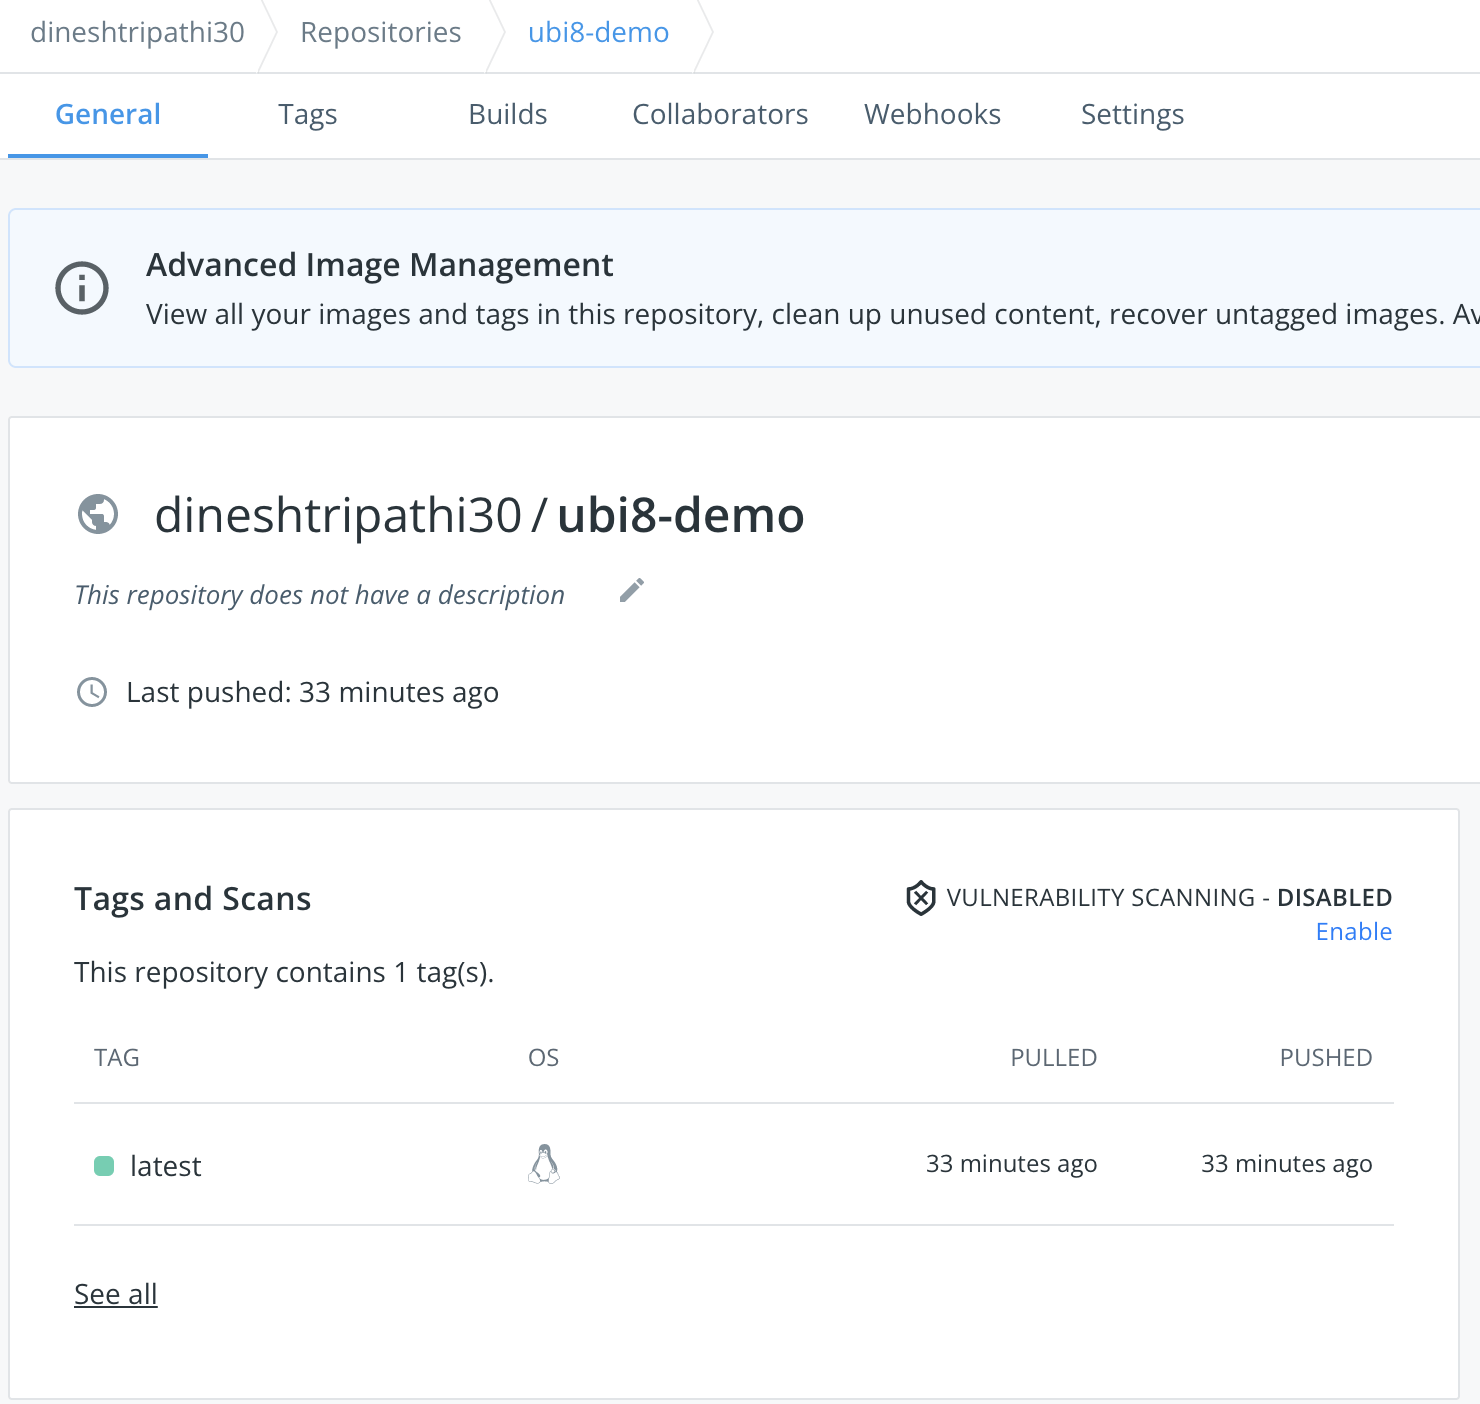
Task: Open the Settings tab
Action: click(x=1131, y=115)
